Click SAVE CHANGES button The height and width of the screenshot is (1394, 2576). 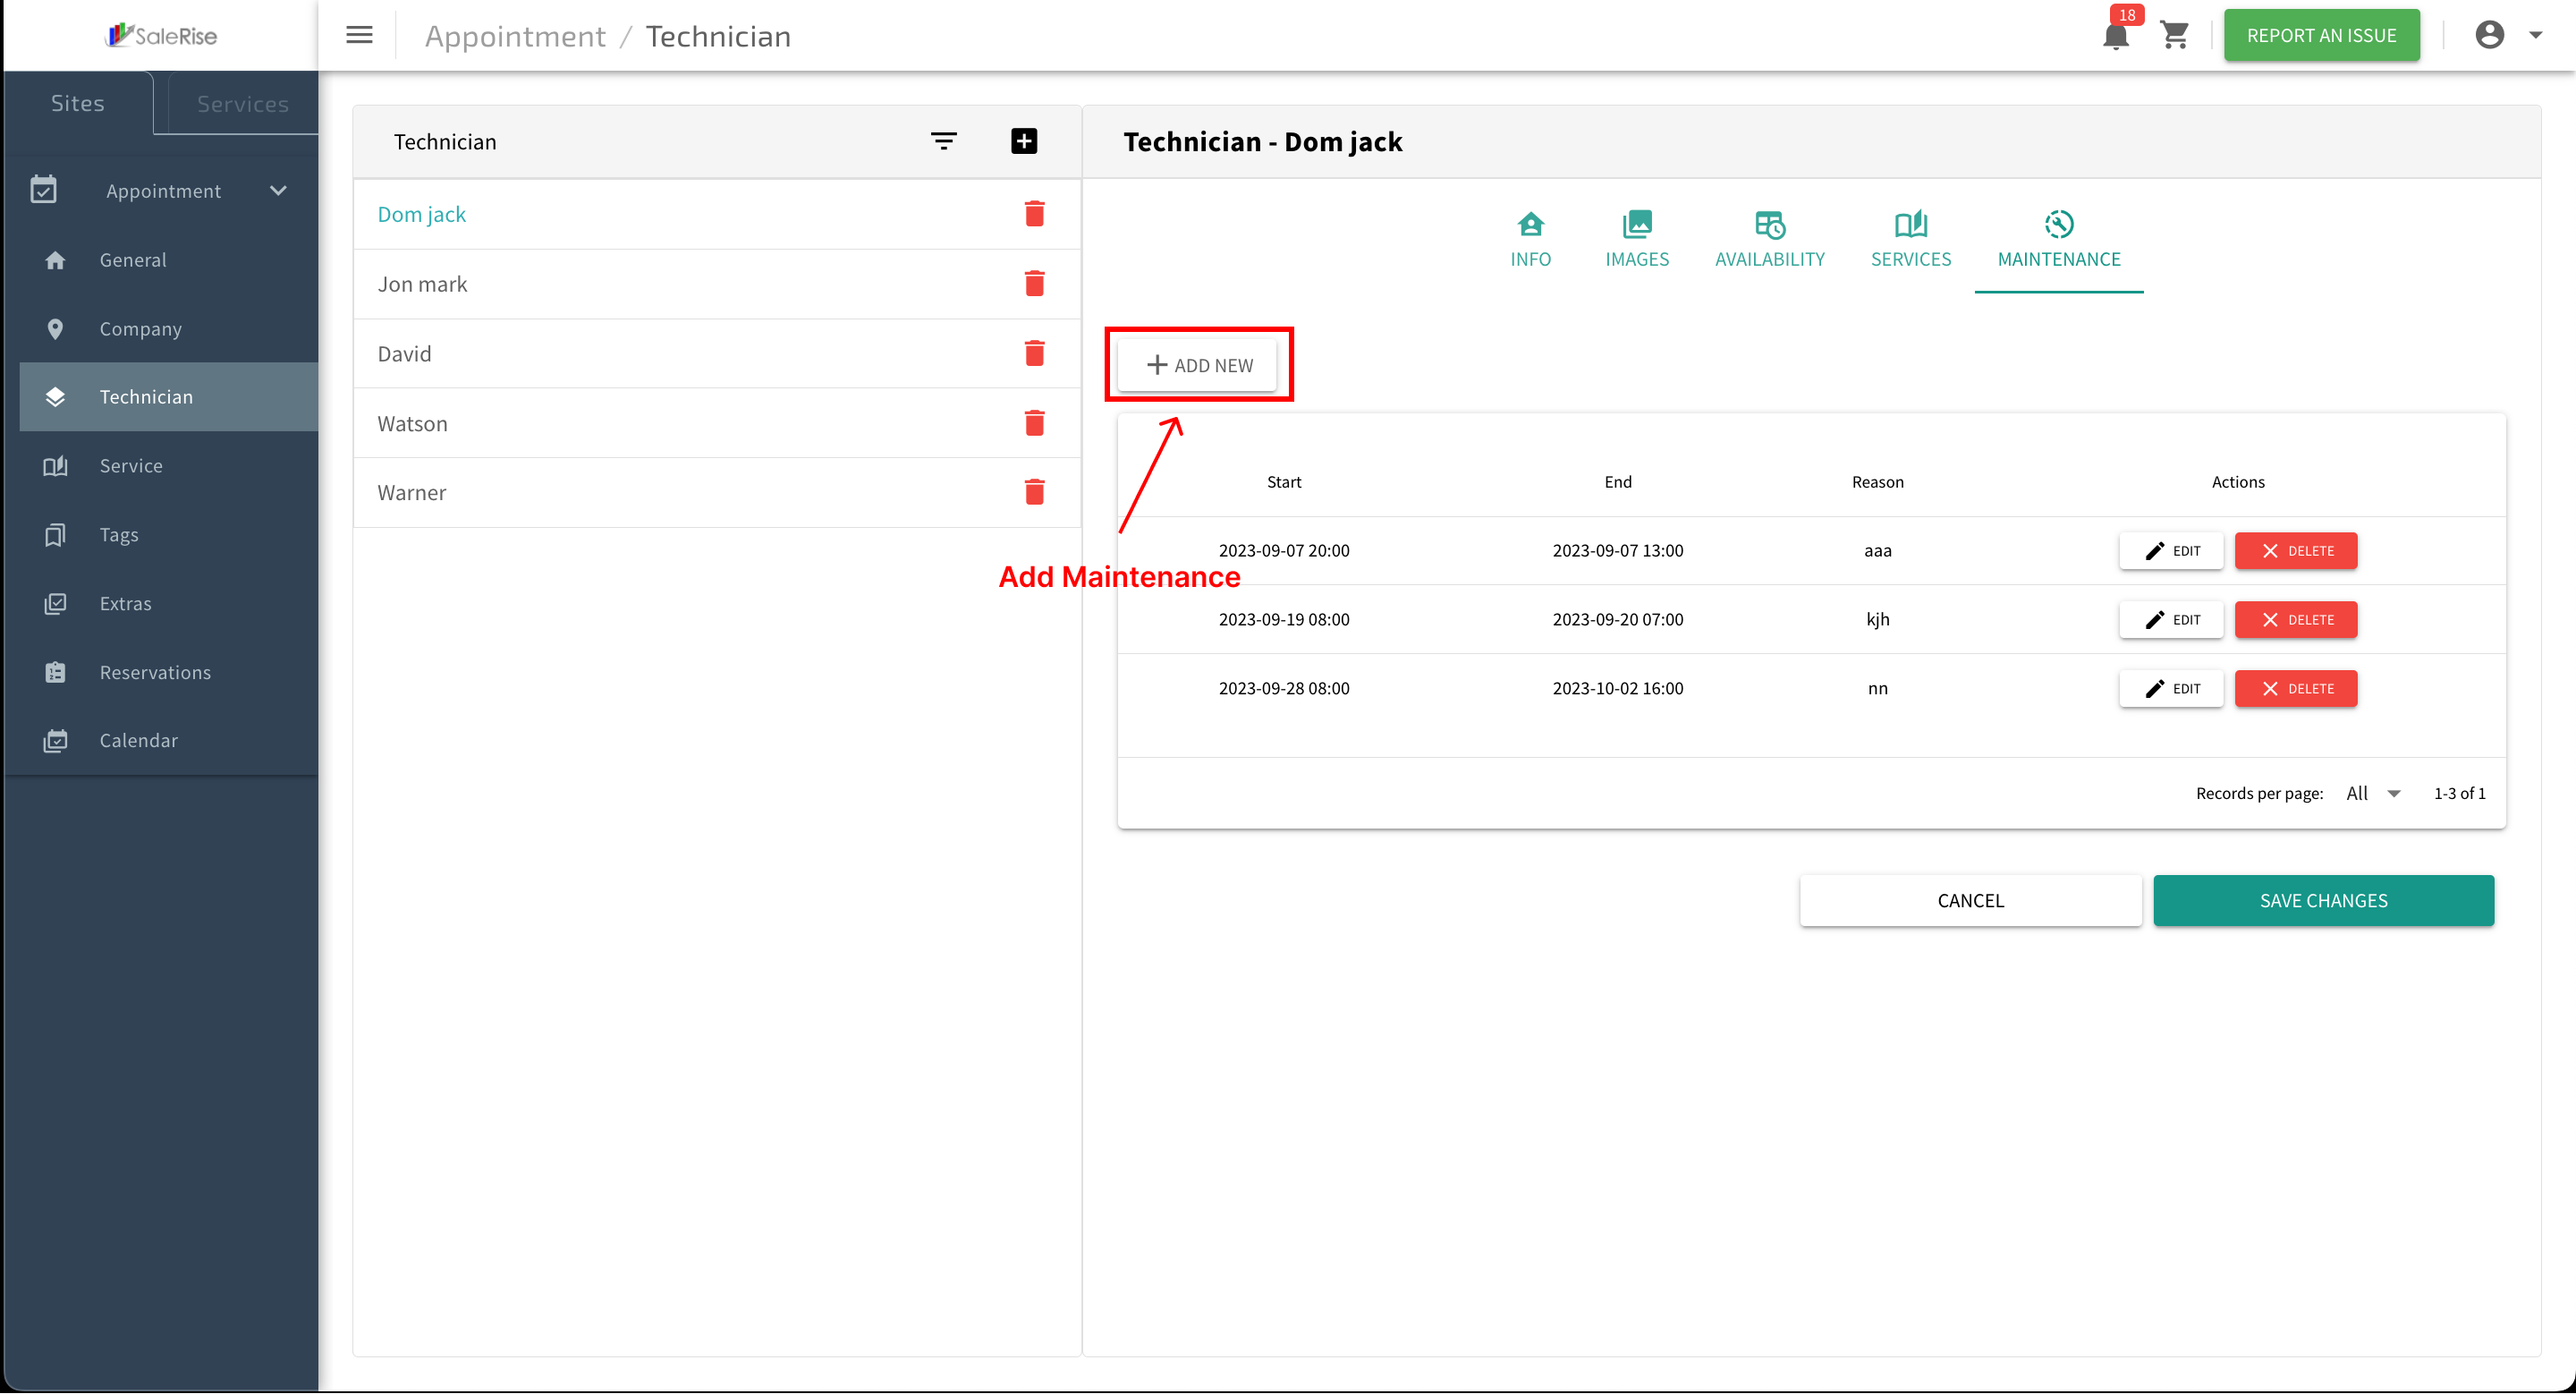pyautogui.click(x=2323, y=901)
